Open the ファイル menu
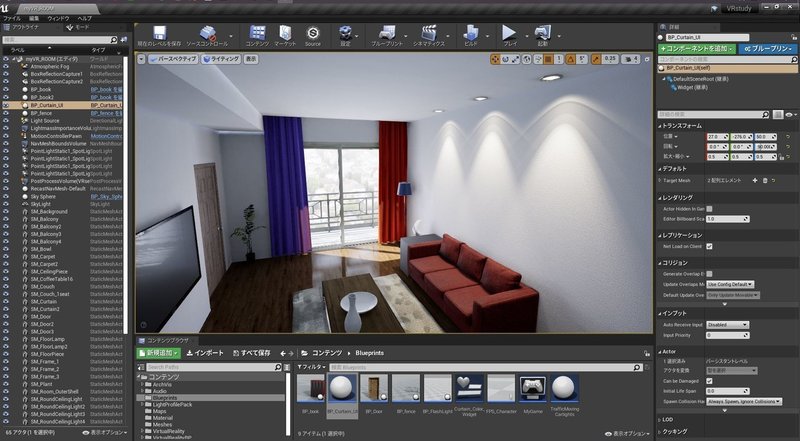Image resolution: width=800 pixels, height=441 pixels. click(x=12, y=18)
